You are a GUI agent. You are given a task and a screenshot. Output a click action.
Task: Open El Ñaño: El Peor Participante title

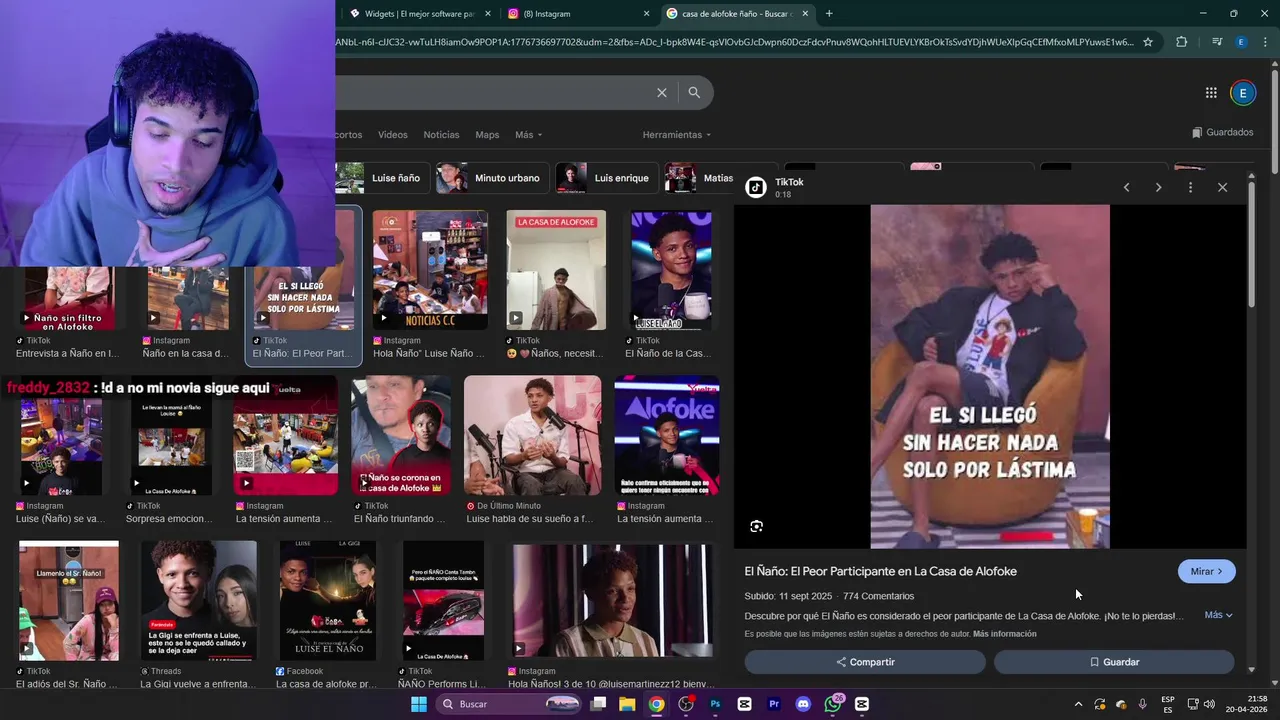880,571
